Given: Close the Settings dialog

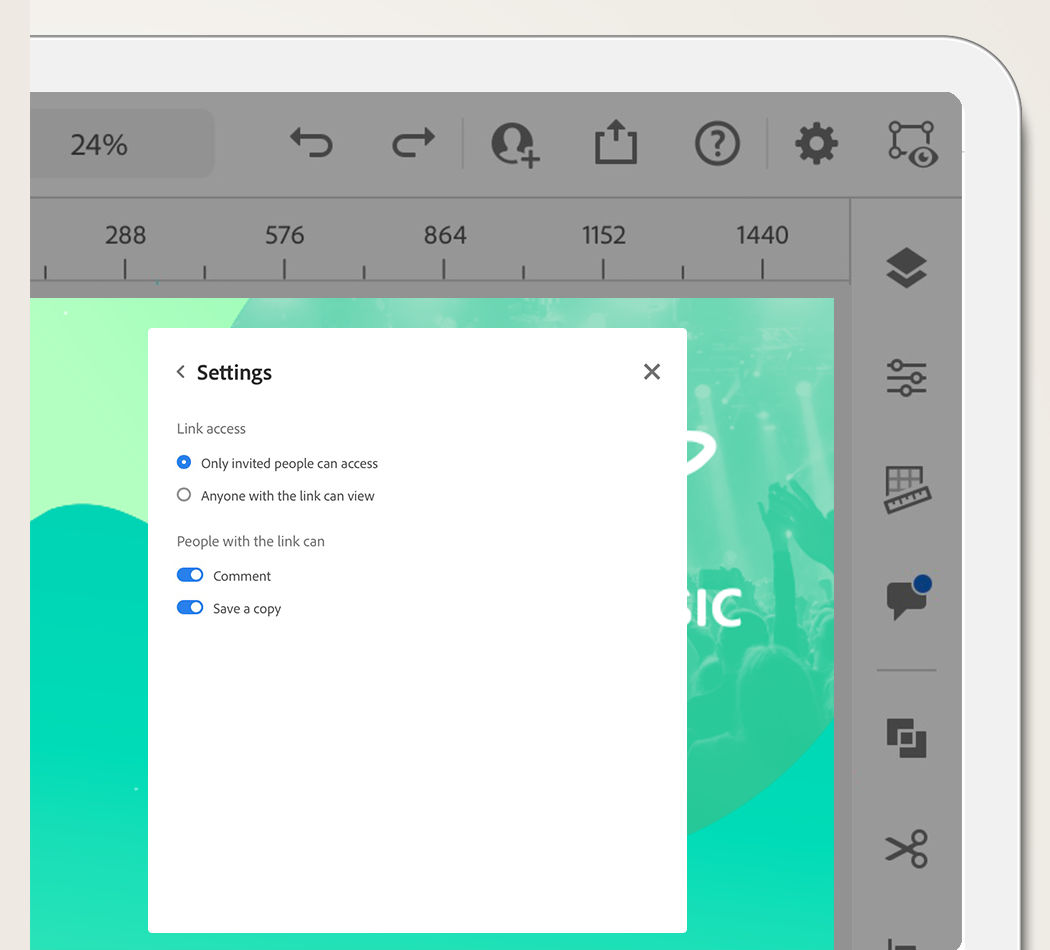Looking at the screenshot, I should 652,371.
